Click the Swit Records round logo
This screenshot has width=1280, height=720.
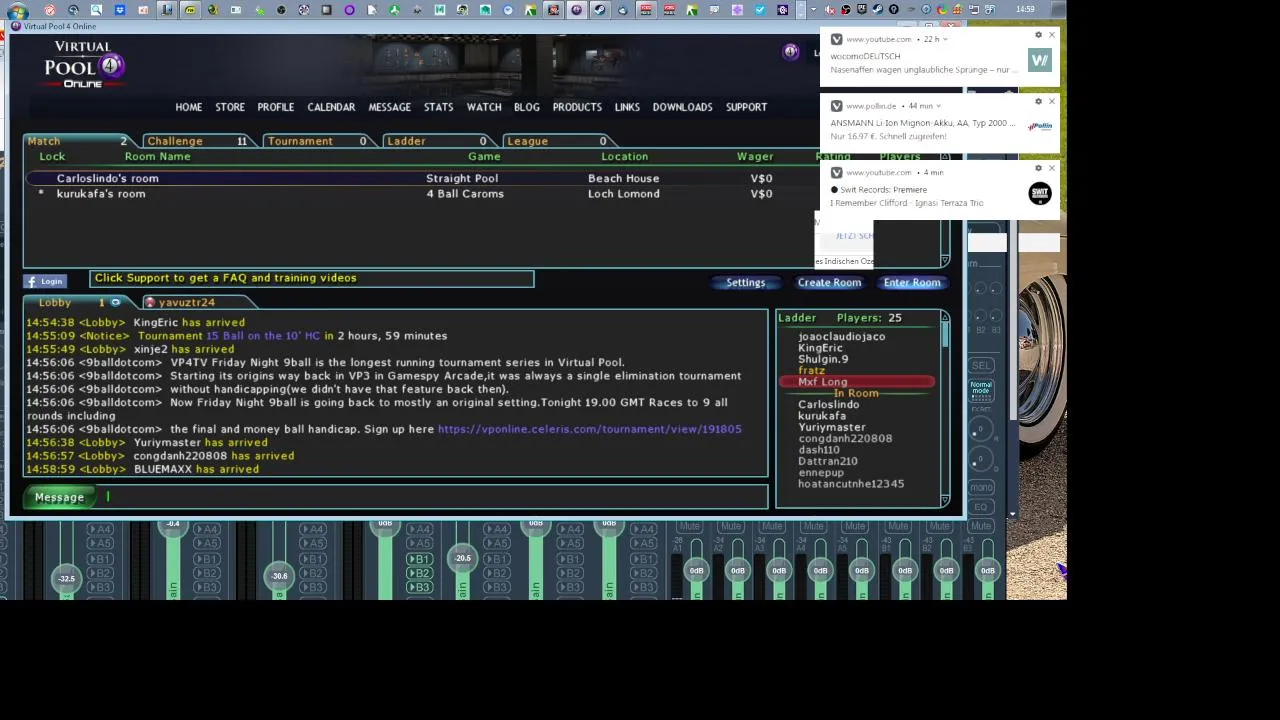coord(1040,194)
